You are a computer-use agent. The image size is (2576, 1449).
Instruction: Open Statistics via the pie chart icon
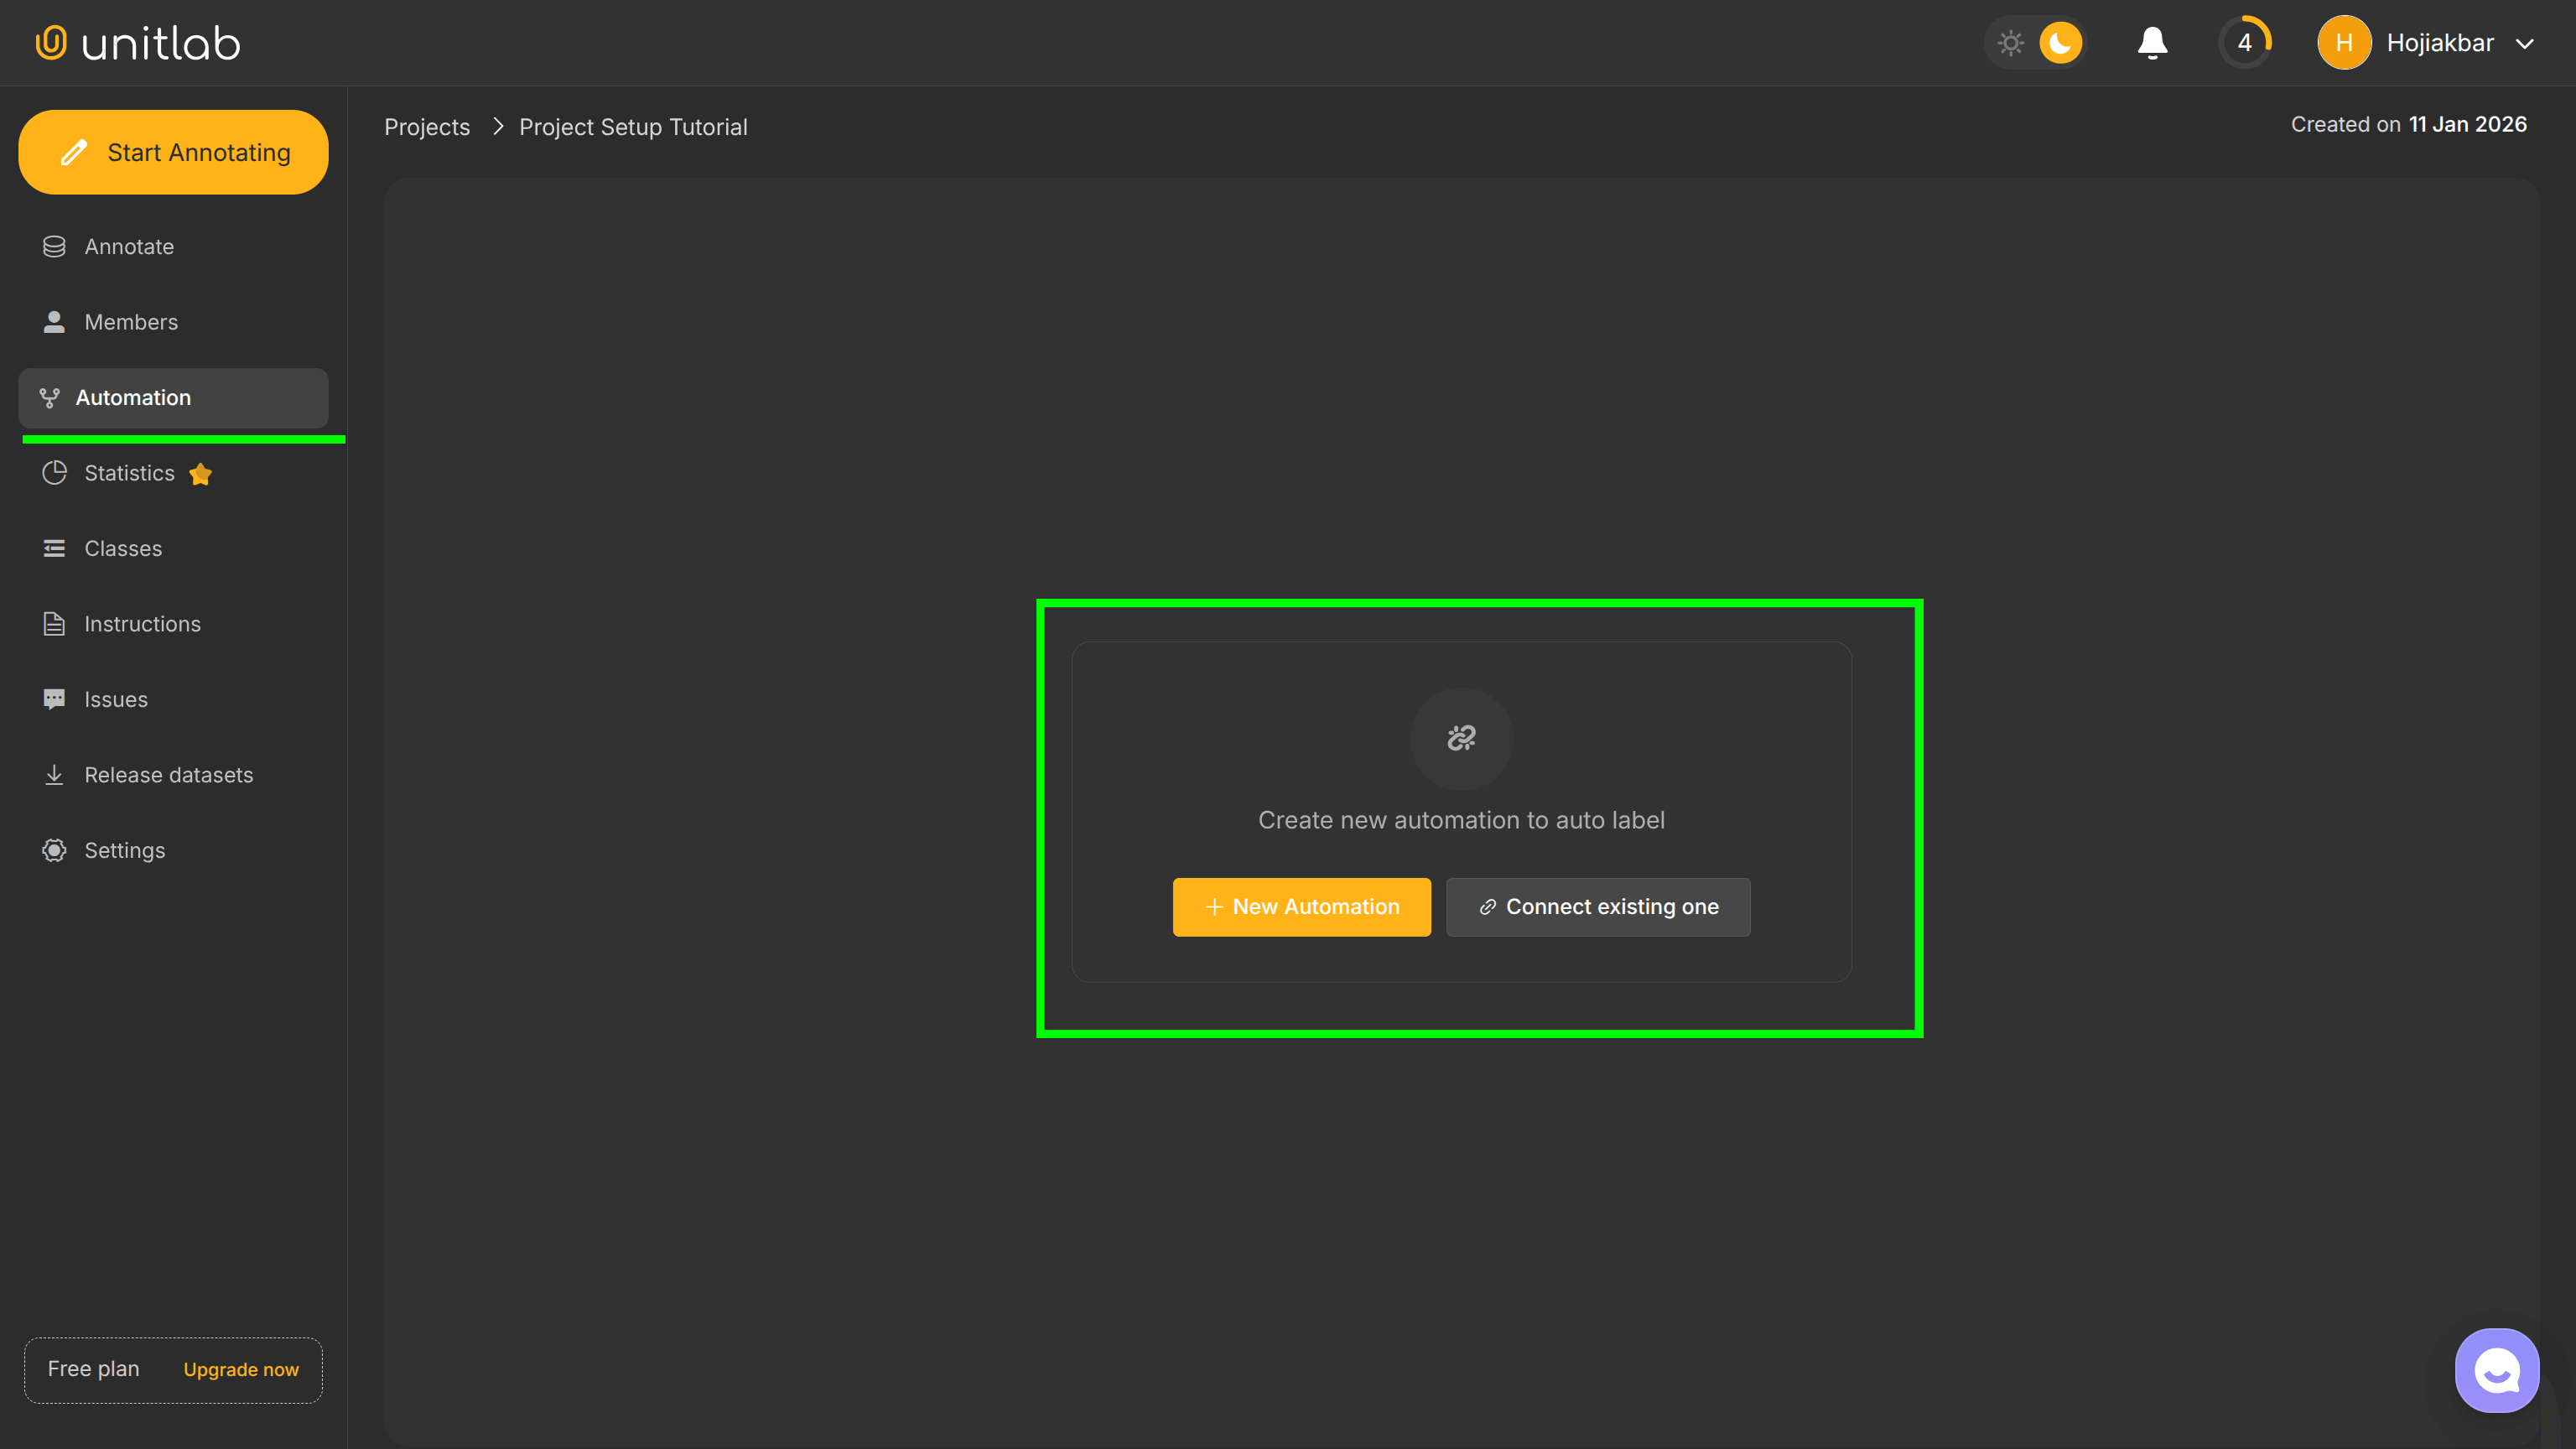click(x=55, y=473)
